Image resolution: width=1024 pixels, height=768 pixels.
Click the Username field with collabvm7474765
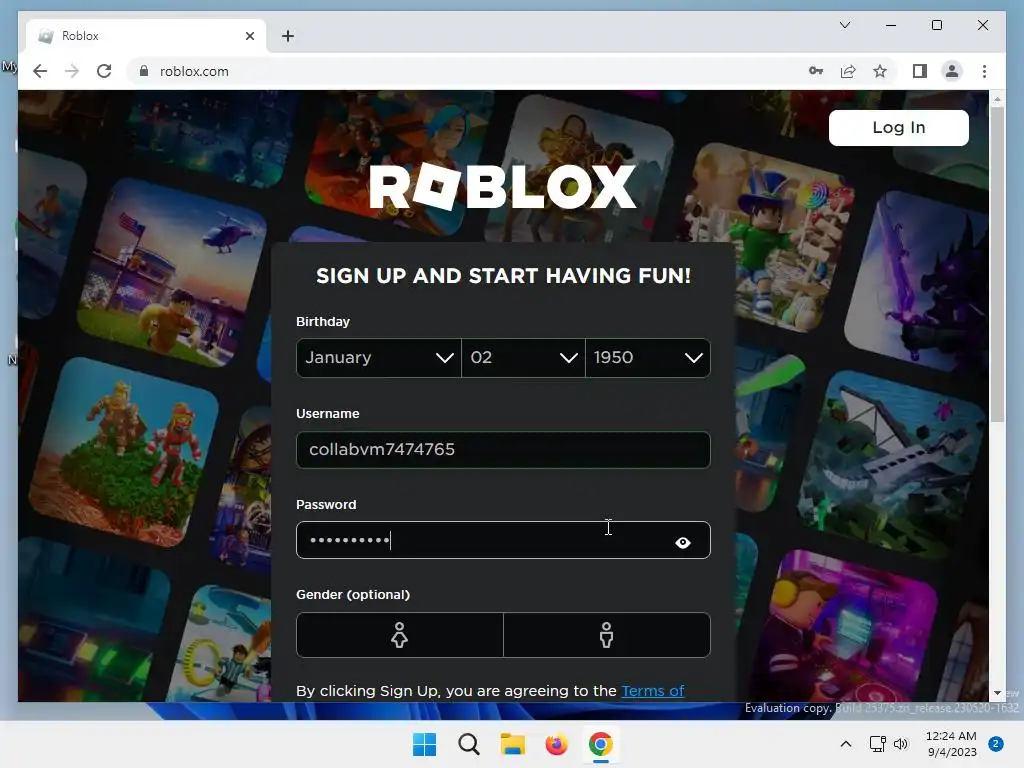pyautogui.click(x=503, y=449)
